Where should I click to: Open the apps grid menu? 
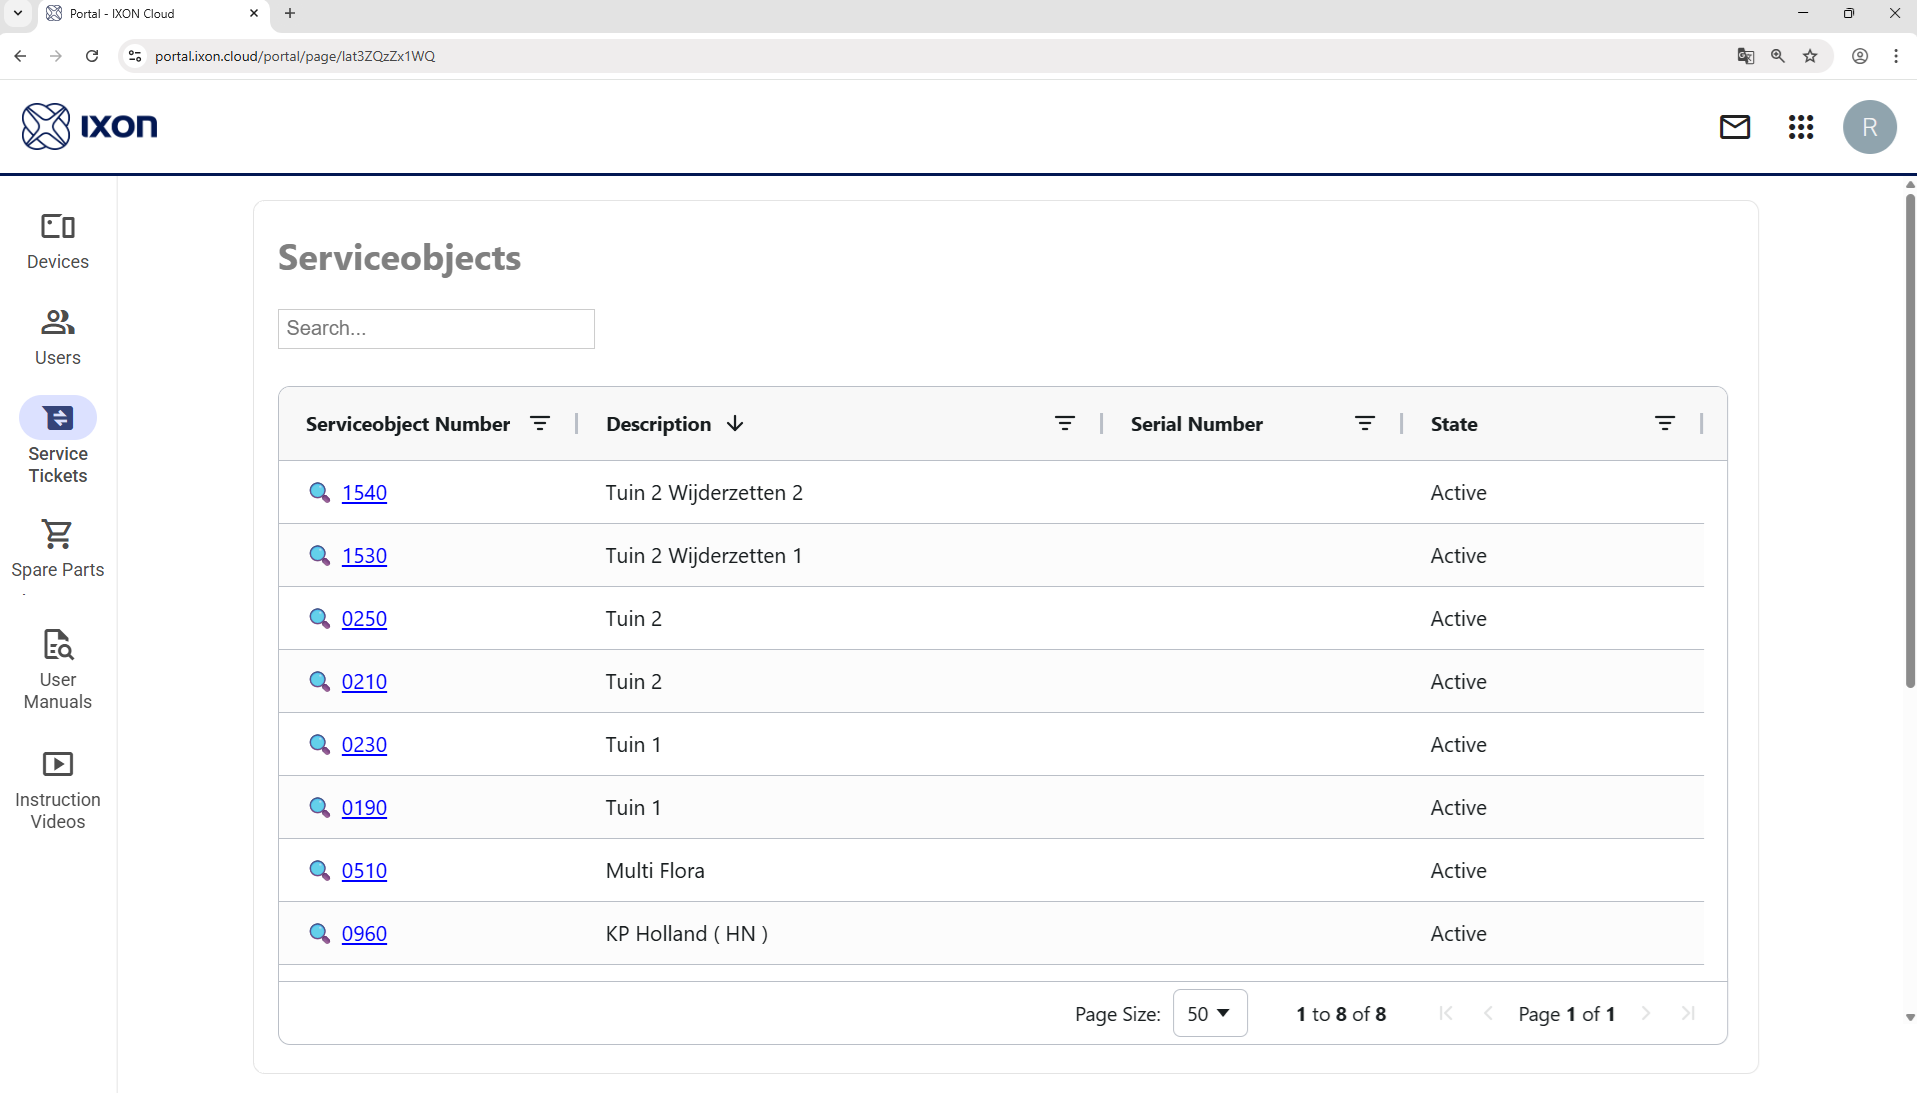(1800, 127)
